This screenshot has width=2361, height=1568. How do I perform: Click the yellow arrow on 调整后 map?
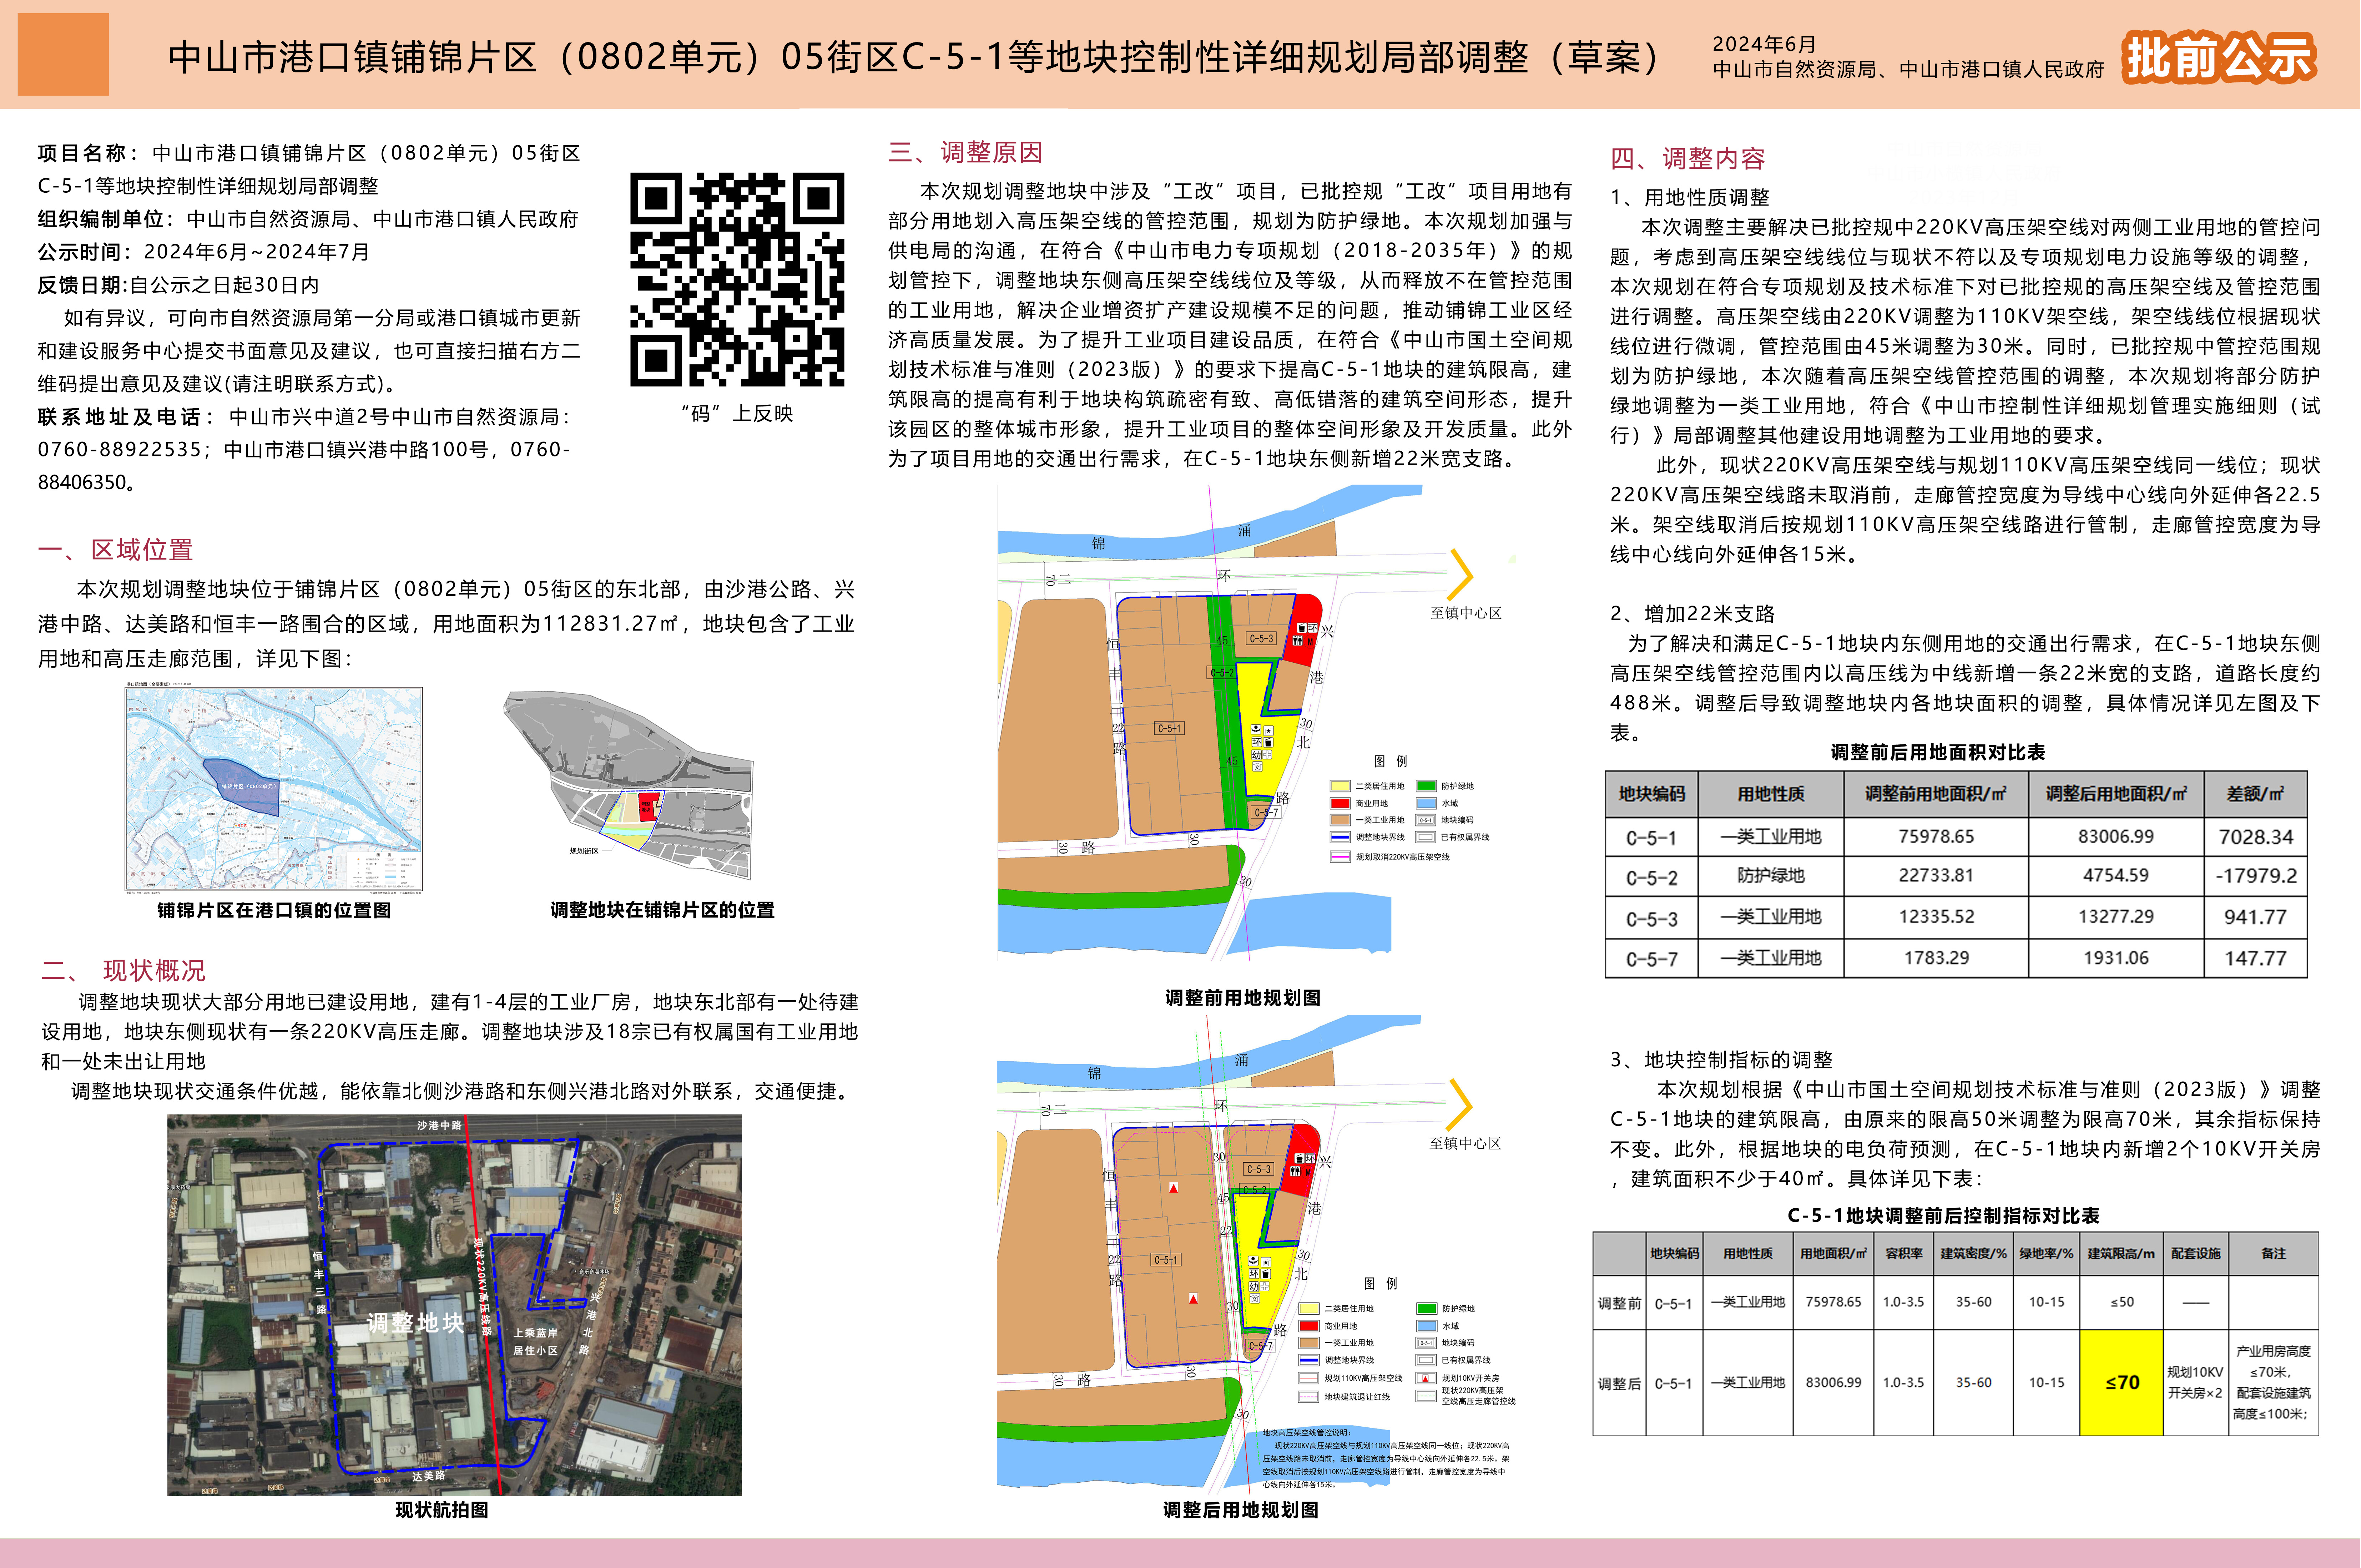1461,1105
